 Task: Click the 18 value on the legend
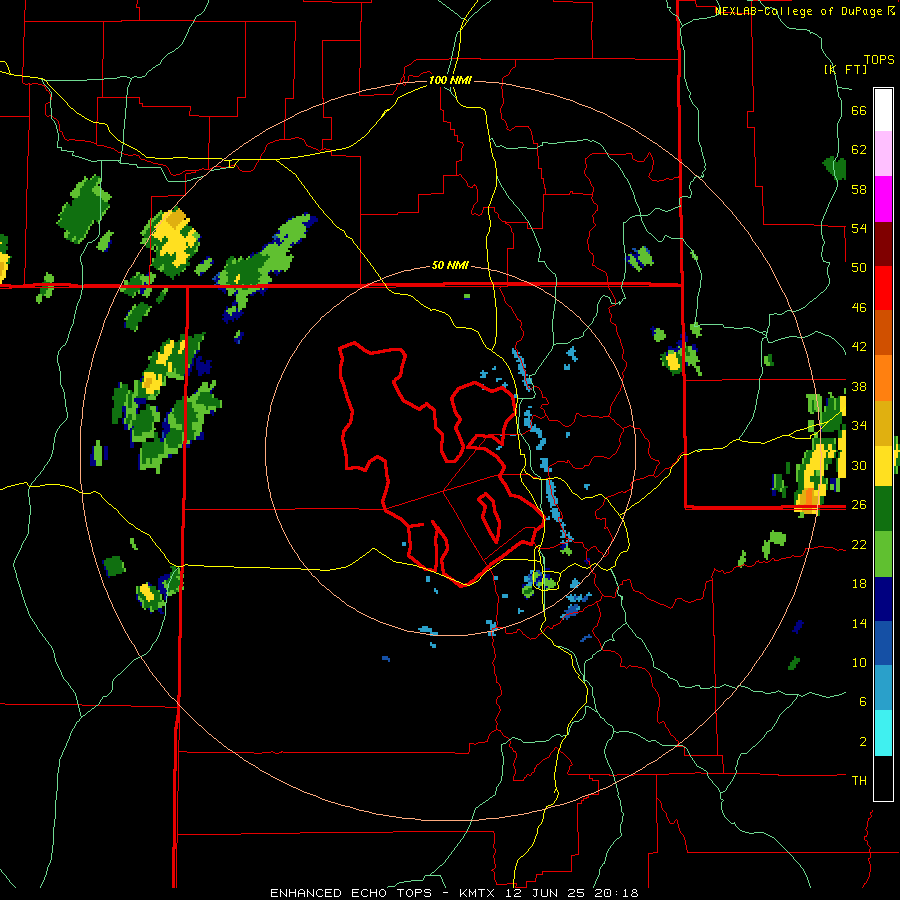pos(859,584)
